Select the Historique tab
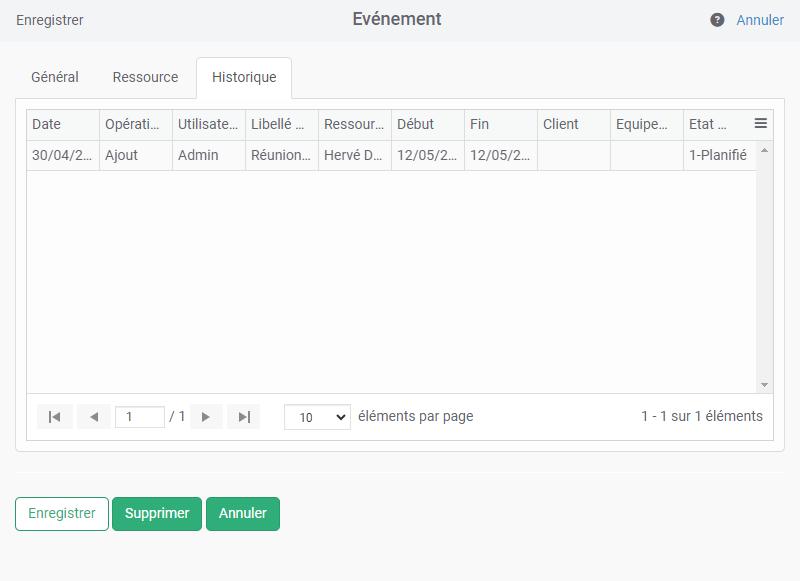The height and width of the screenshot is (581, 800). 244,77
